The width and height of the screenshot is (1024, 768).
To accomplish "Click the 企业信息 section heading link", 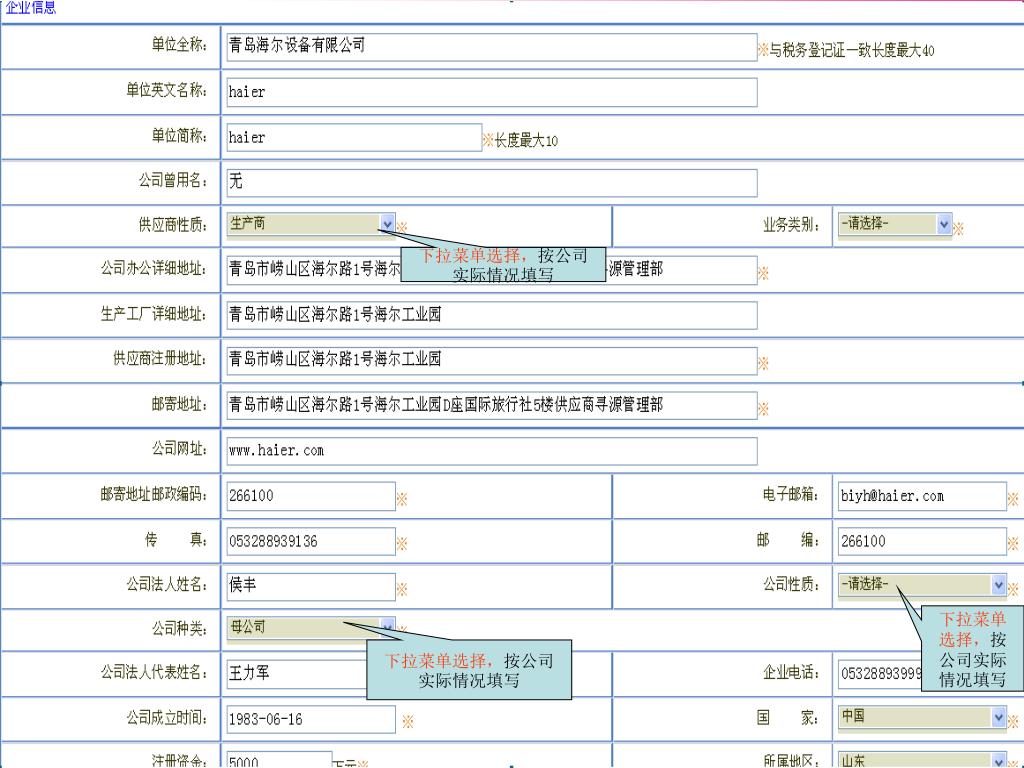I will pos(31,7).
